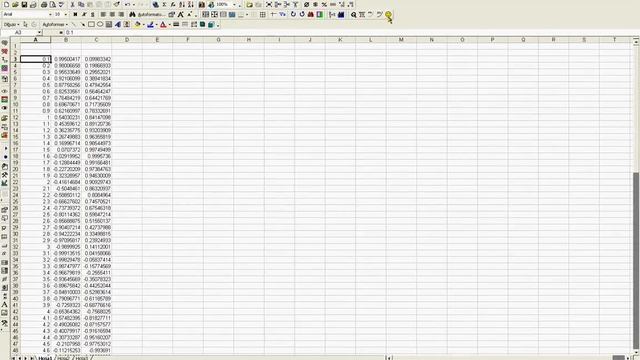Toggle Bold formatting
640x360 pixels.
[75, 14]
